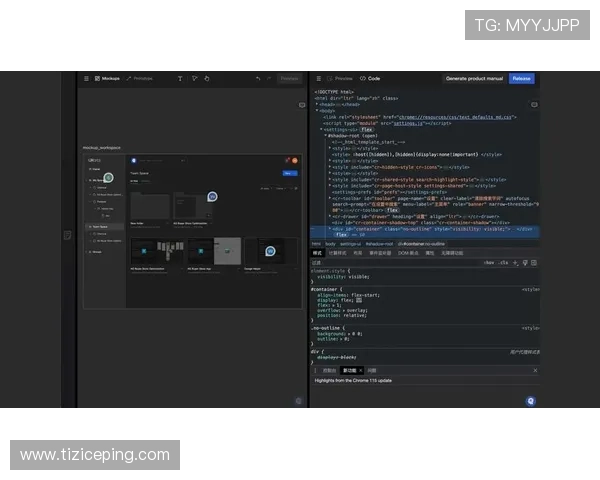The height and width of the screenshot is (480, 600).
Task: Expand the body element node
Action: [x=317, y=110]
